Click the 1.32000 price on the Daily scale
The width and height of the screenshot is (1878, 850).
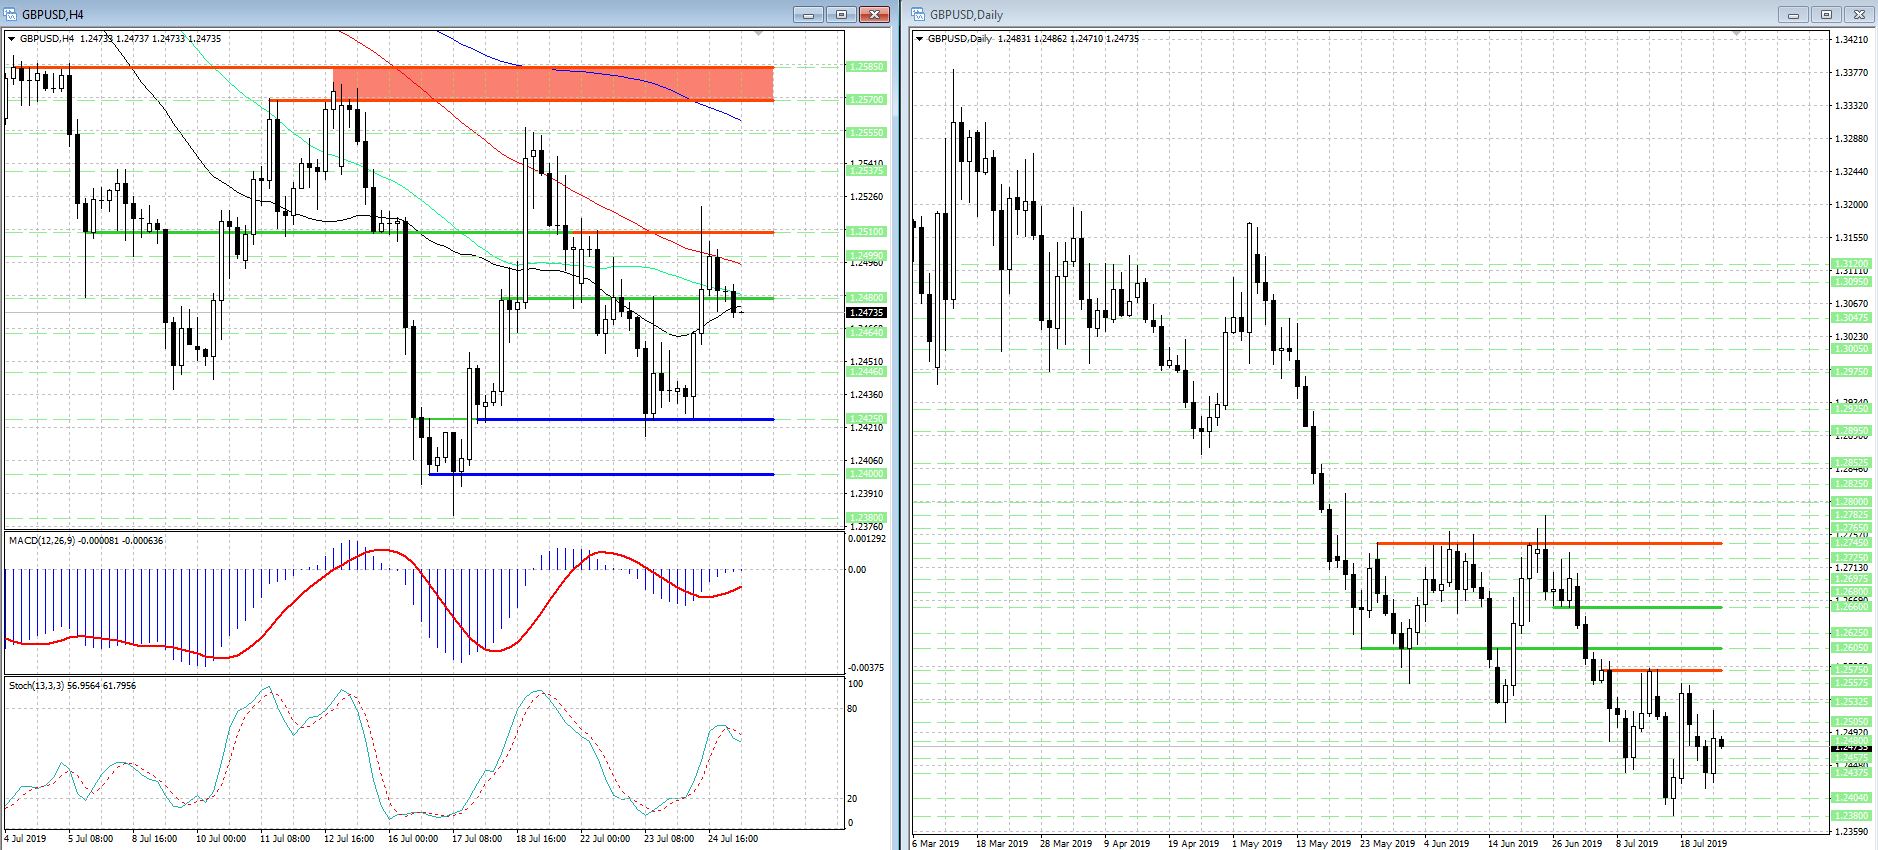[x=1852, y=205]
